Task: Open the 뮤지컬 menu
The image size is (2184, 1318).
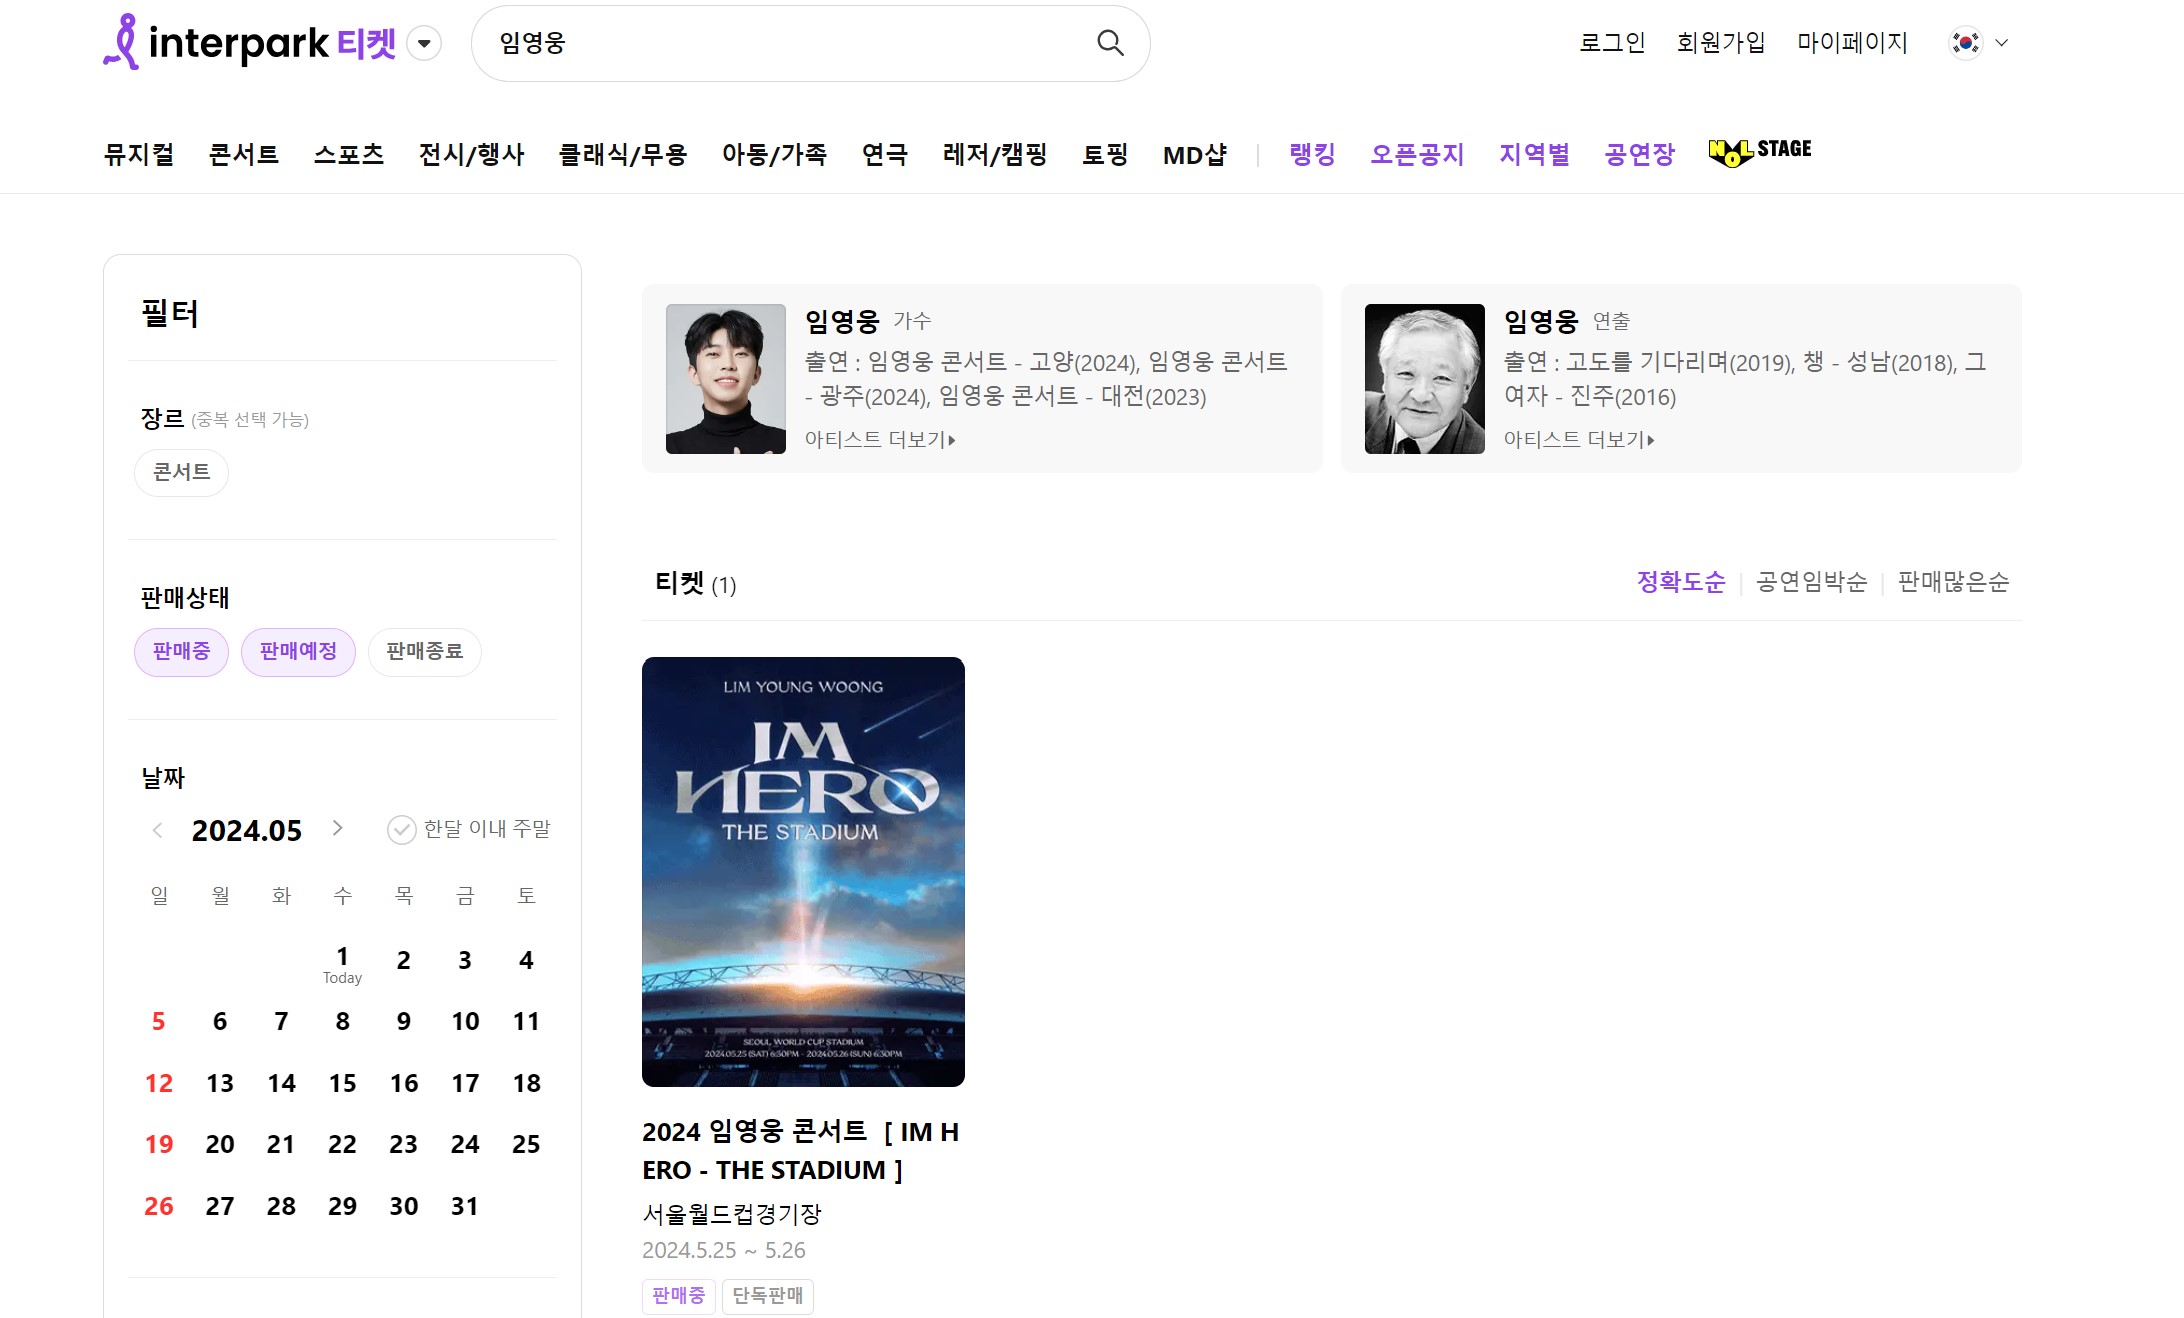Action: [x=139, y=155]
